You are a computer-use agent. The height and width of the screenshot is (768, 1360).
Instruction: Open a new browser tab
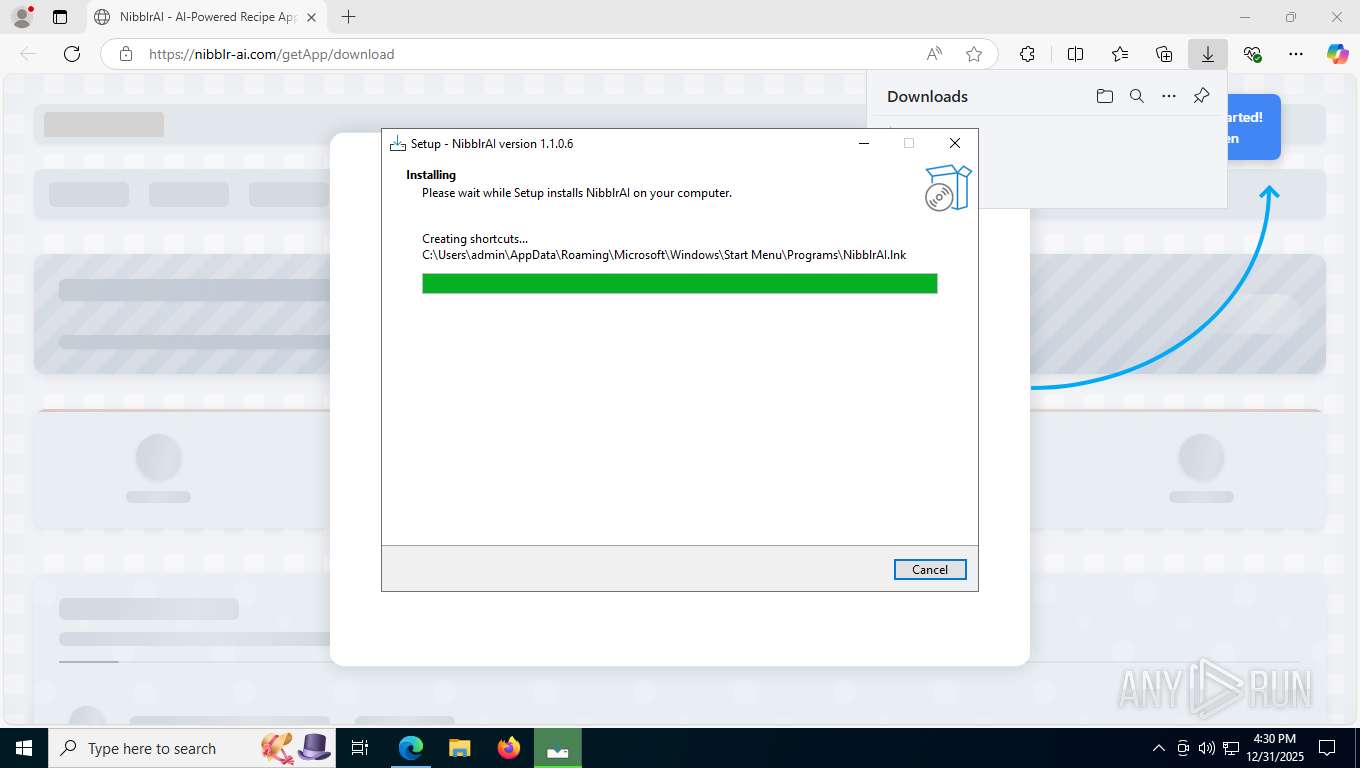click(348, 17)
